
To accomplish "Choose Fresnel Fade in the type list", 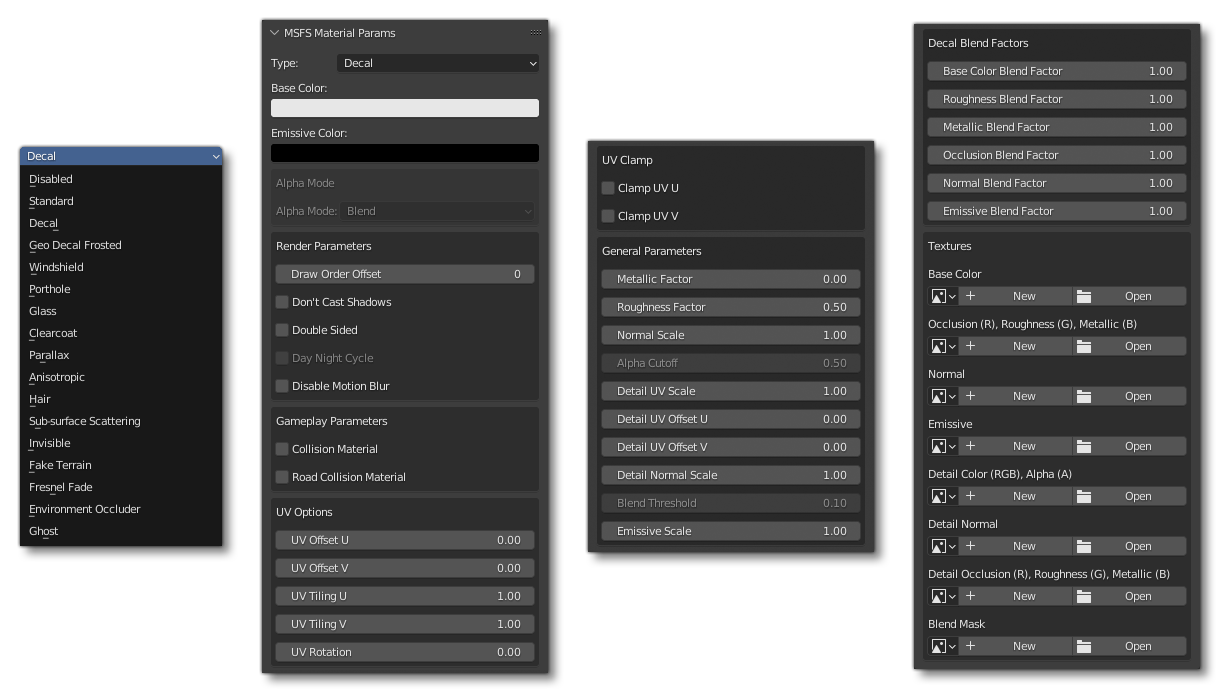I will click(x=60, y=487).
